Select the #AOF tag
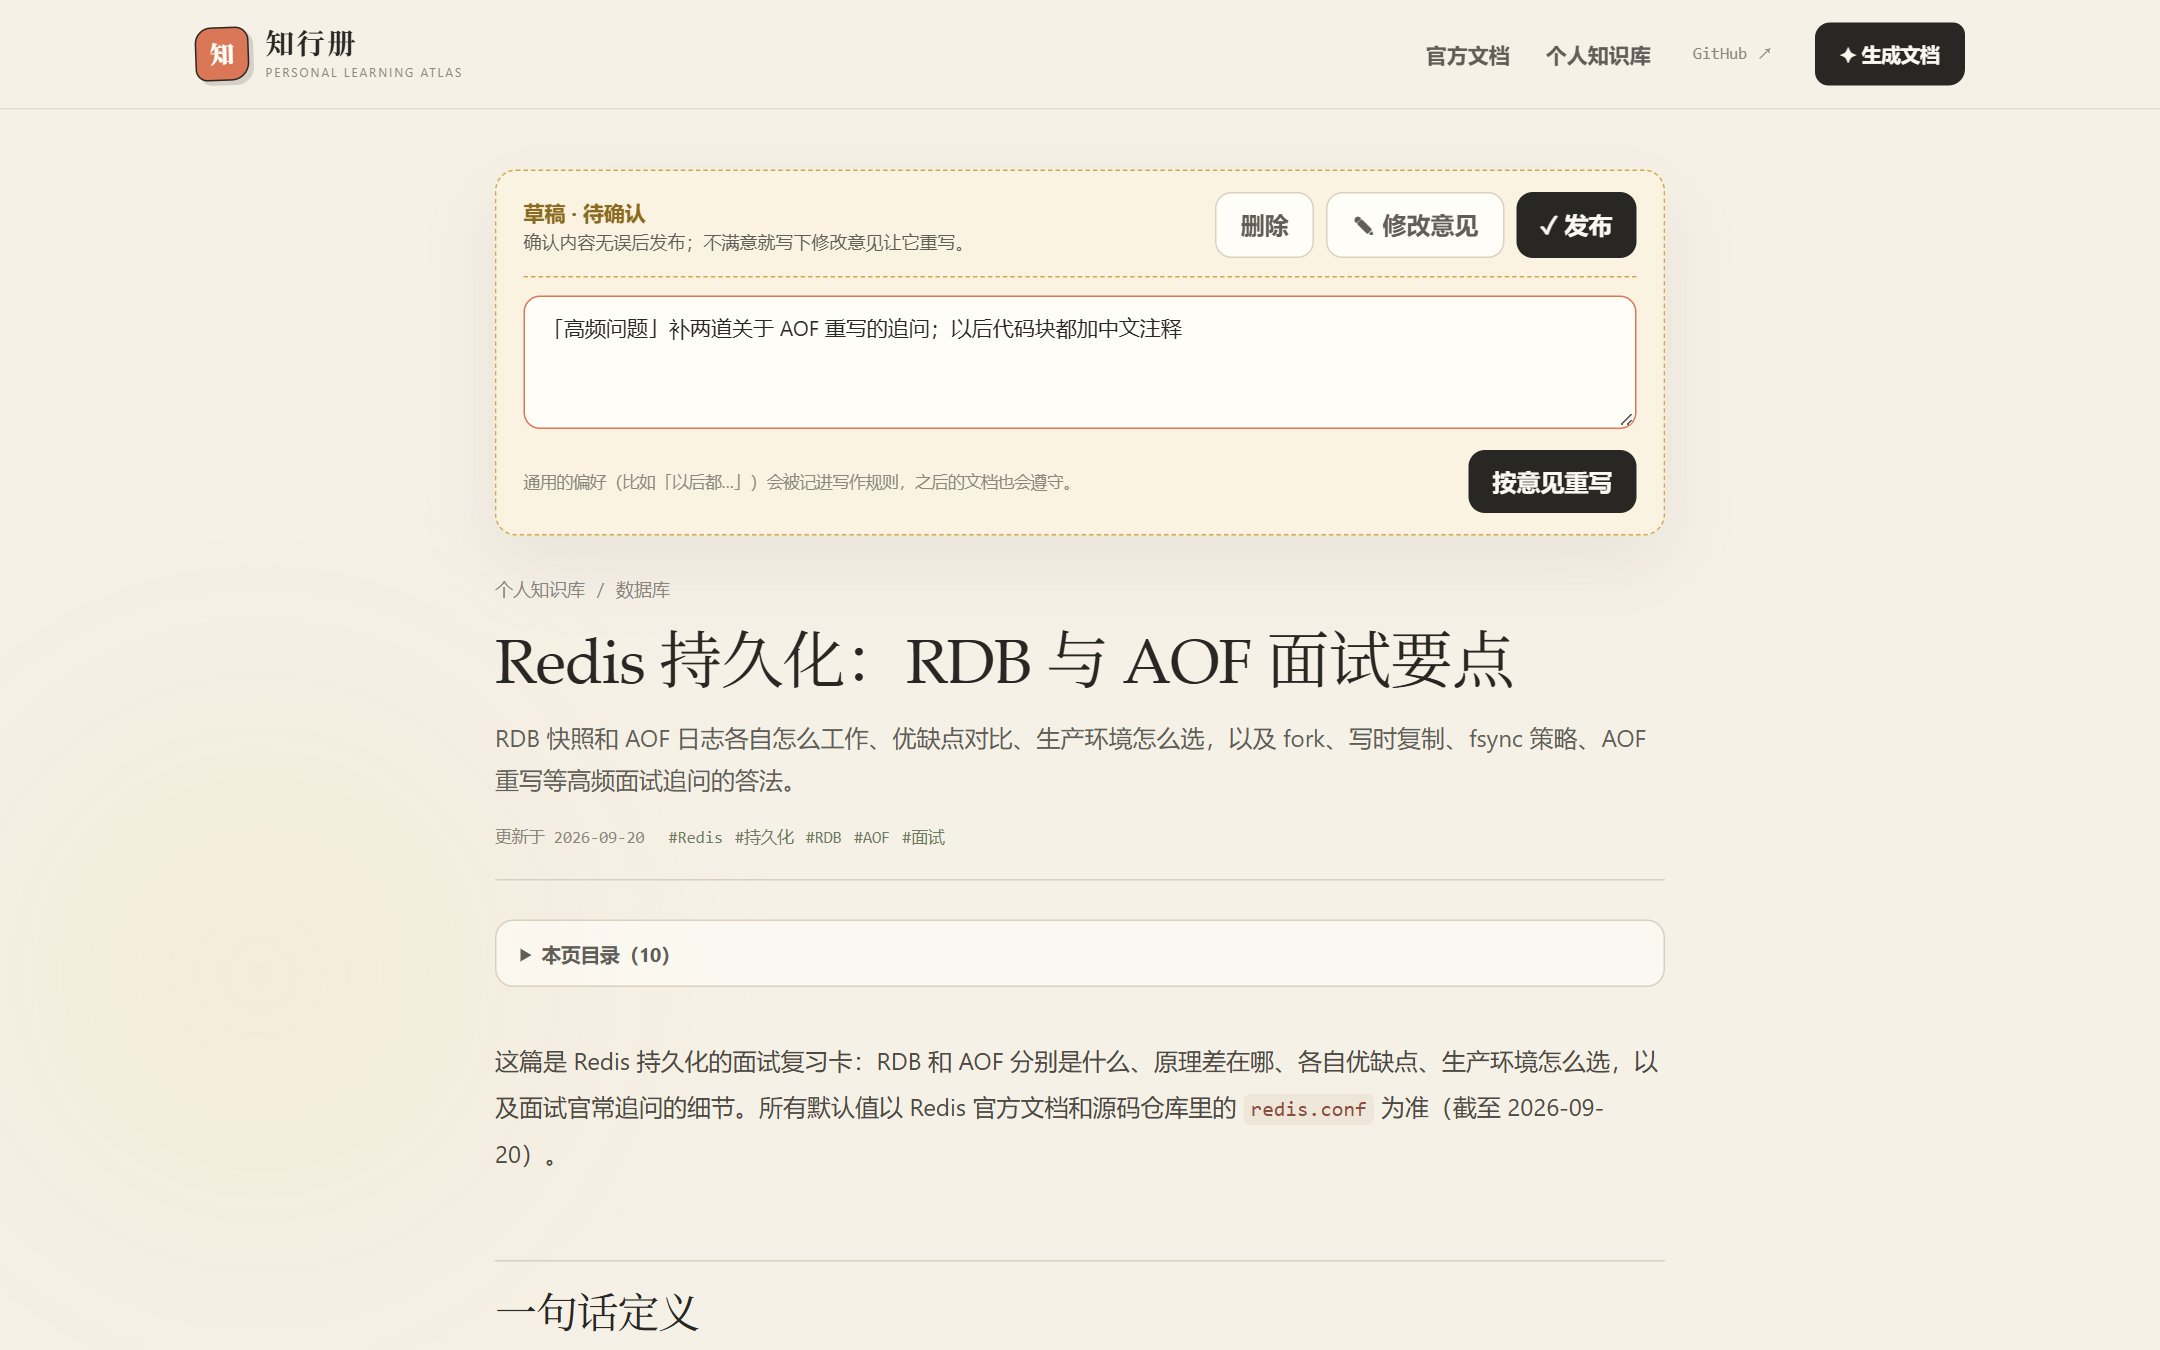 point(871,837)
